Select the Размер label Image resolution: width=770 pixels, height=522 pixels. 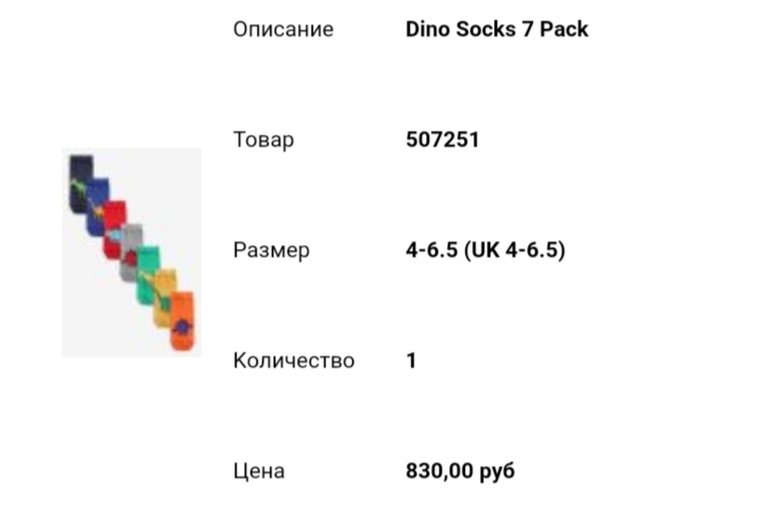271,250
